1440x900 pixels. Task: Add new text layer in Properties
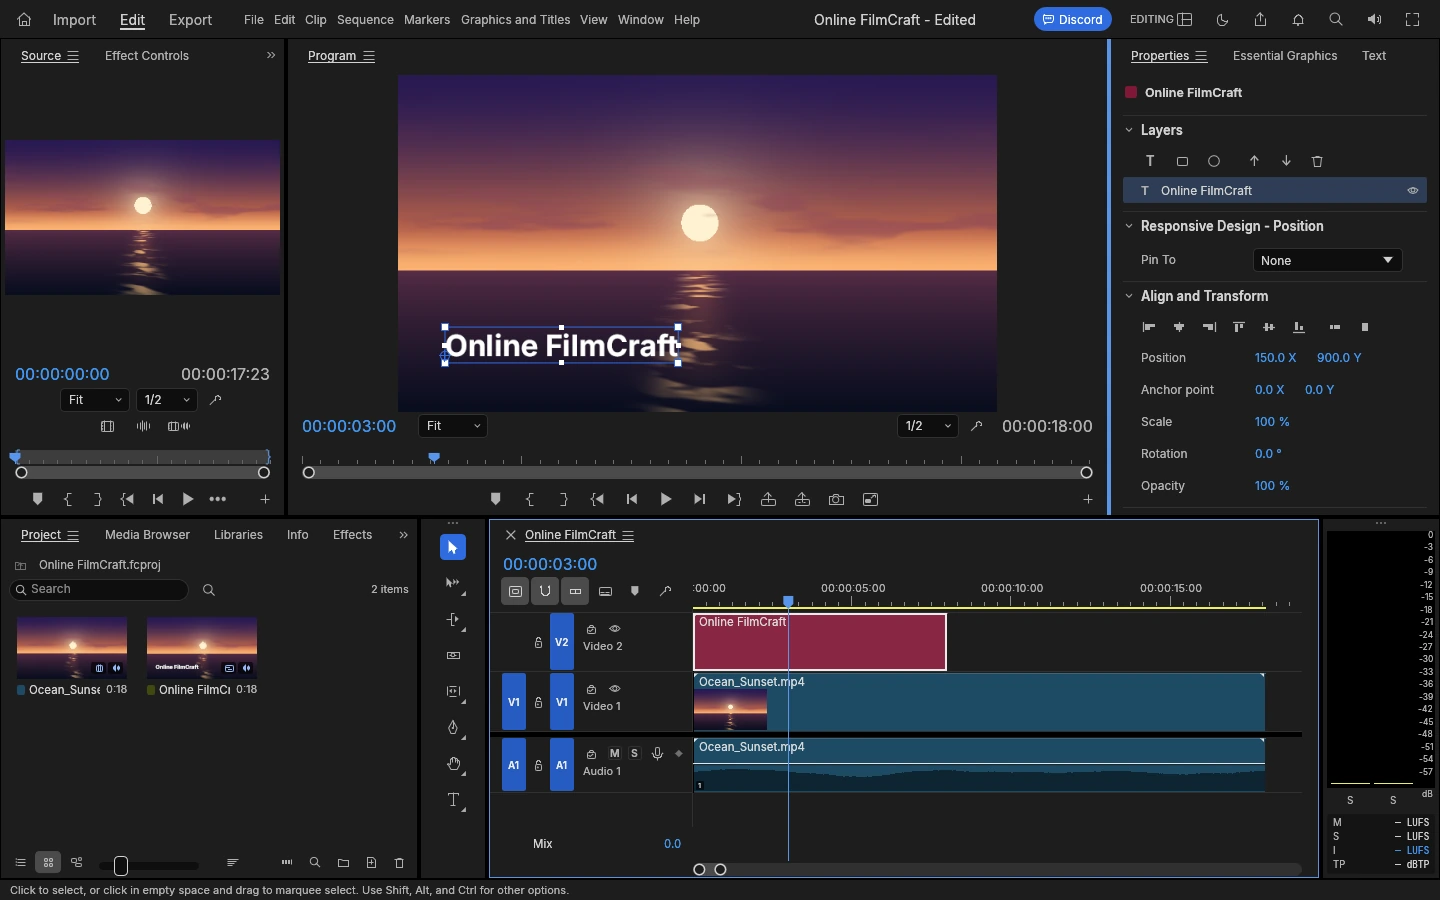[1151, 161]
